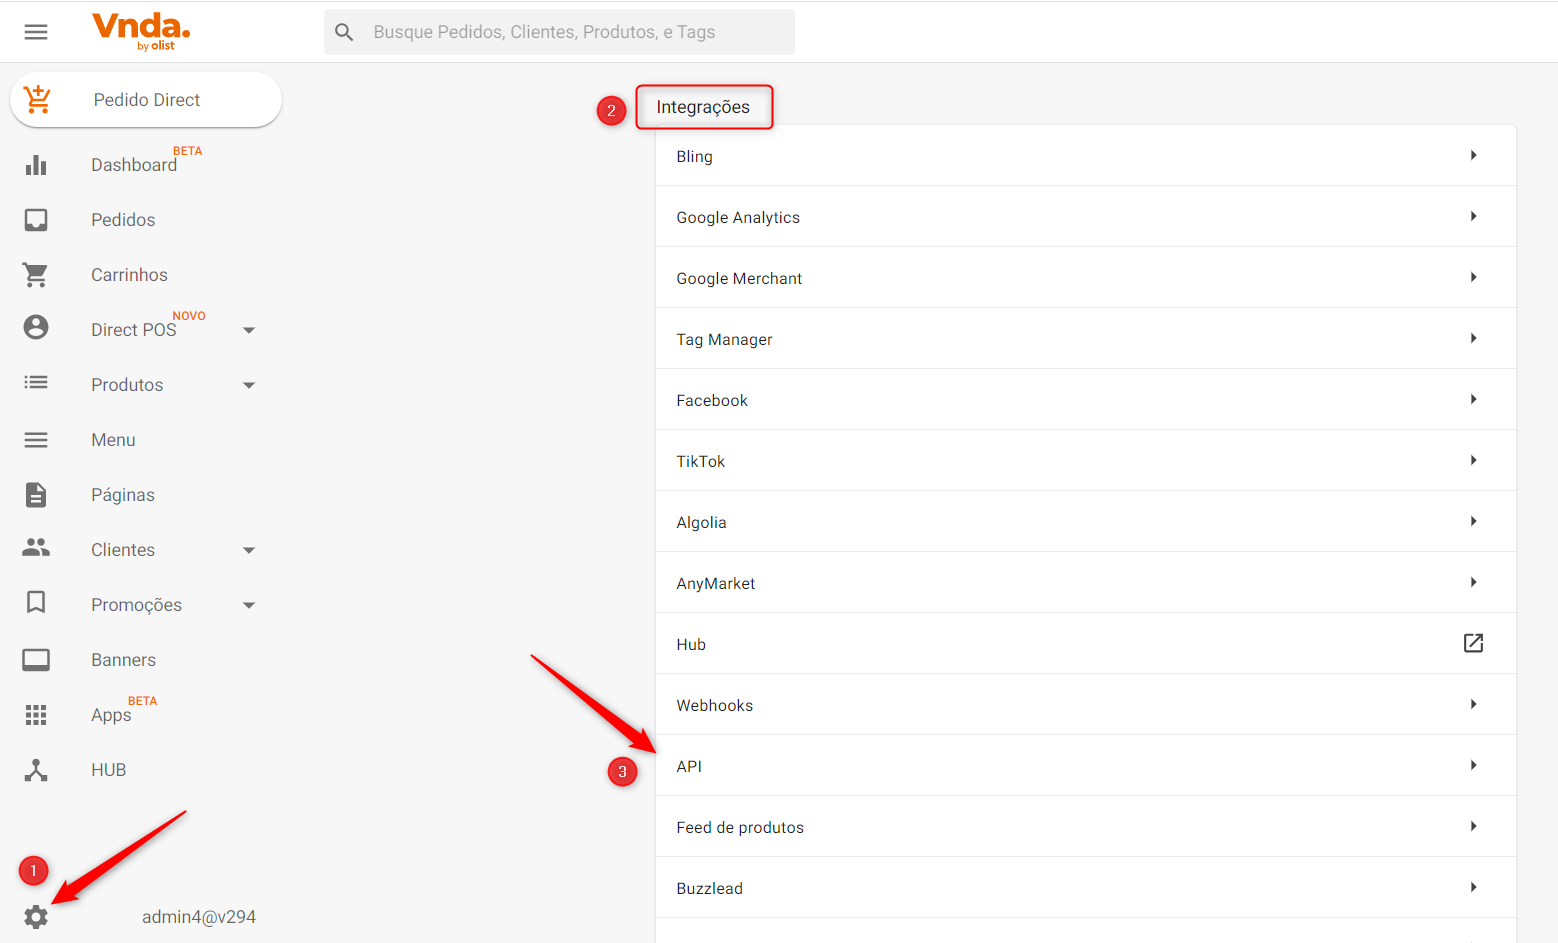1558x943 pixels.
Task: Click the Banners monitor icon
Action: click(36, 660)
